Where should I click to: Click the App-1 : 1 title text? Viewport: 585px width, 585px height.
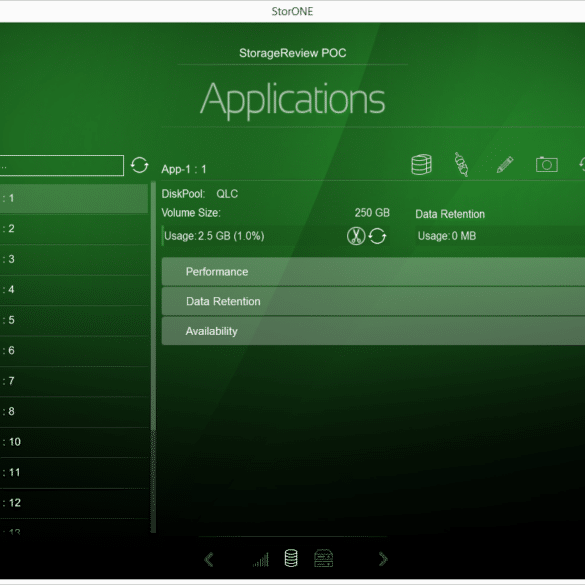[x=184, y=169]
